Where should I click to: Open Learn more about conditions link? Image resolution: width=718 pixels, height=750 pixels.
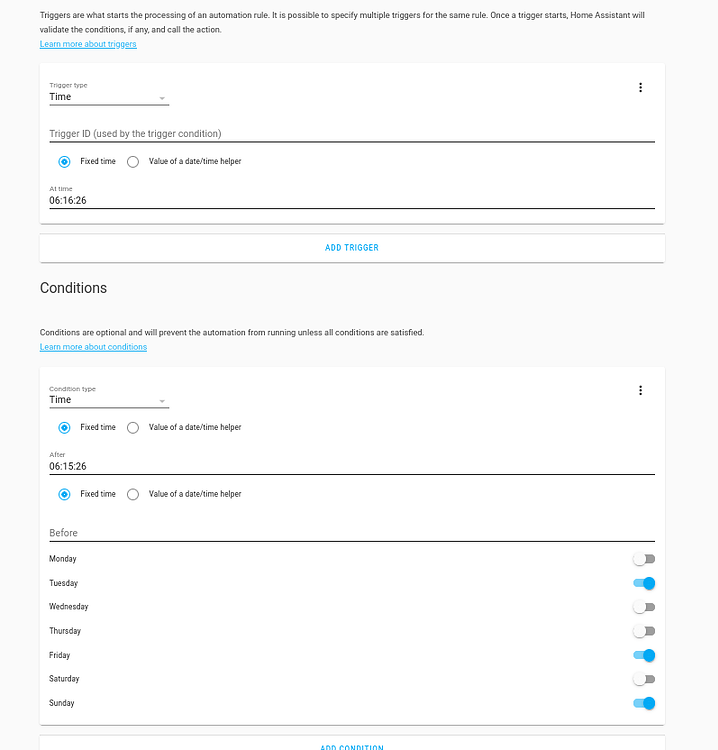tap(93, 347)
